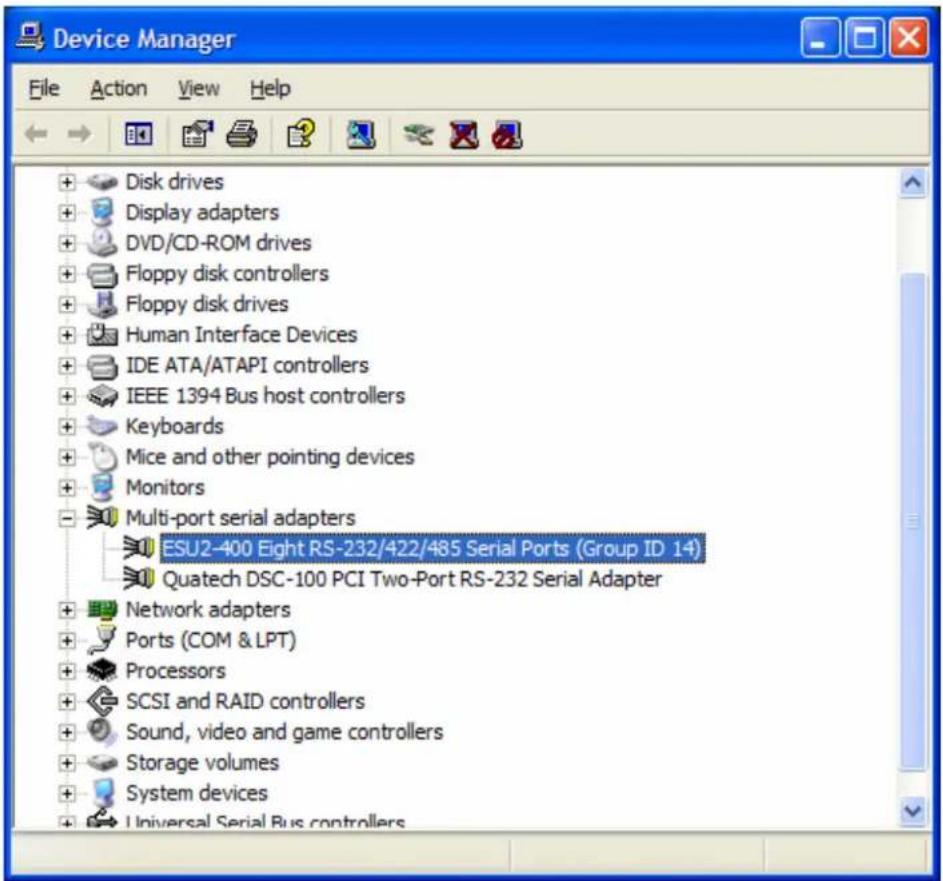Select the DVD/CD-ROM drives label
Screen dimensions: 943x881
click(218, 243)
